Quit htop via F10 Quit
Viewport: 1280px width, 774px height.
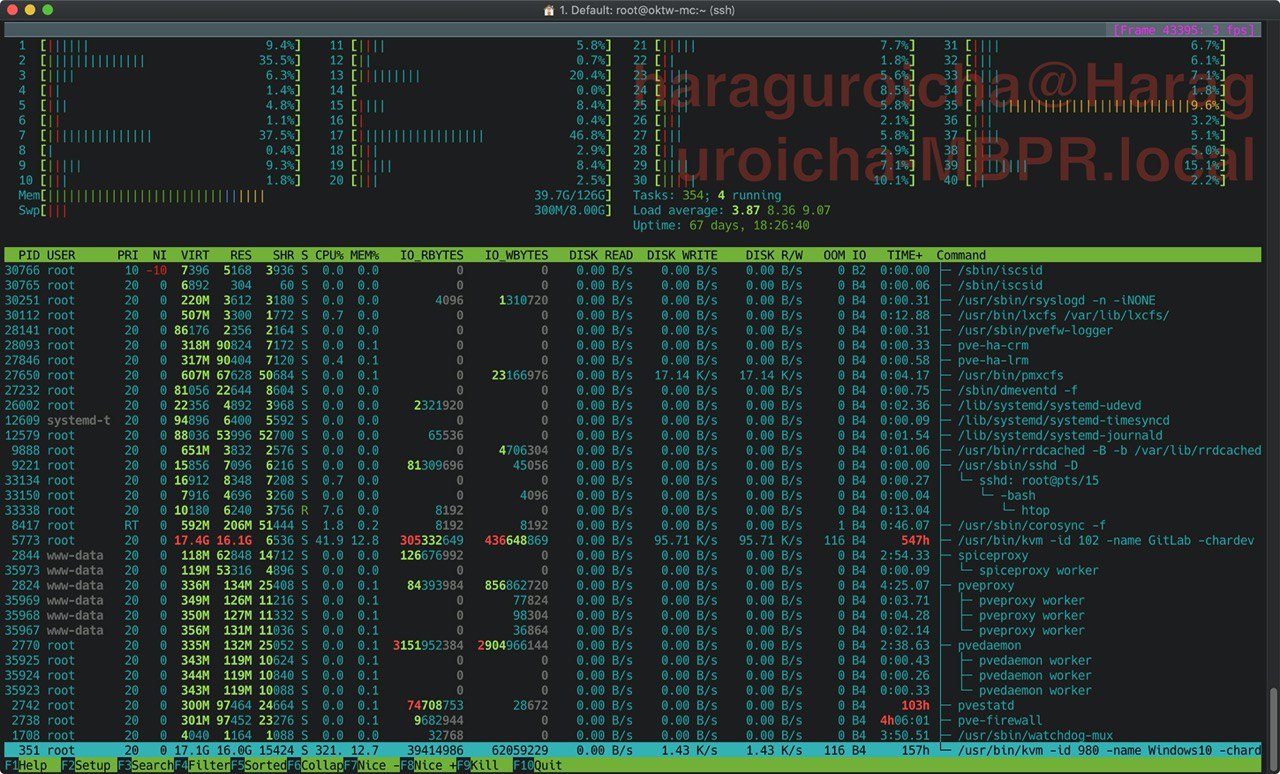540,765
